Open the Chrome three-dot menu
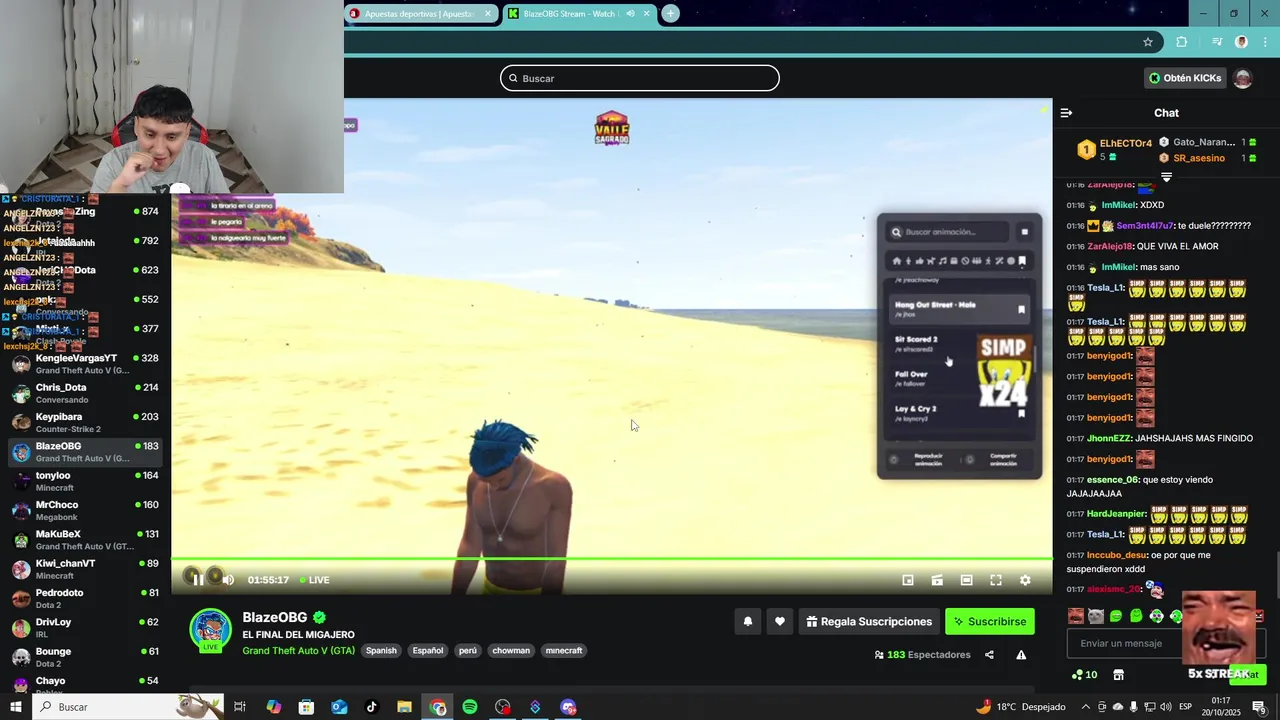 click(x=1264, y=42)
